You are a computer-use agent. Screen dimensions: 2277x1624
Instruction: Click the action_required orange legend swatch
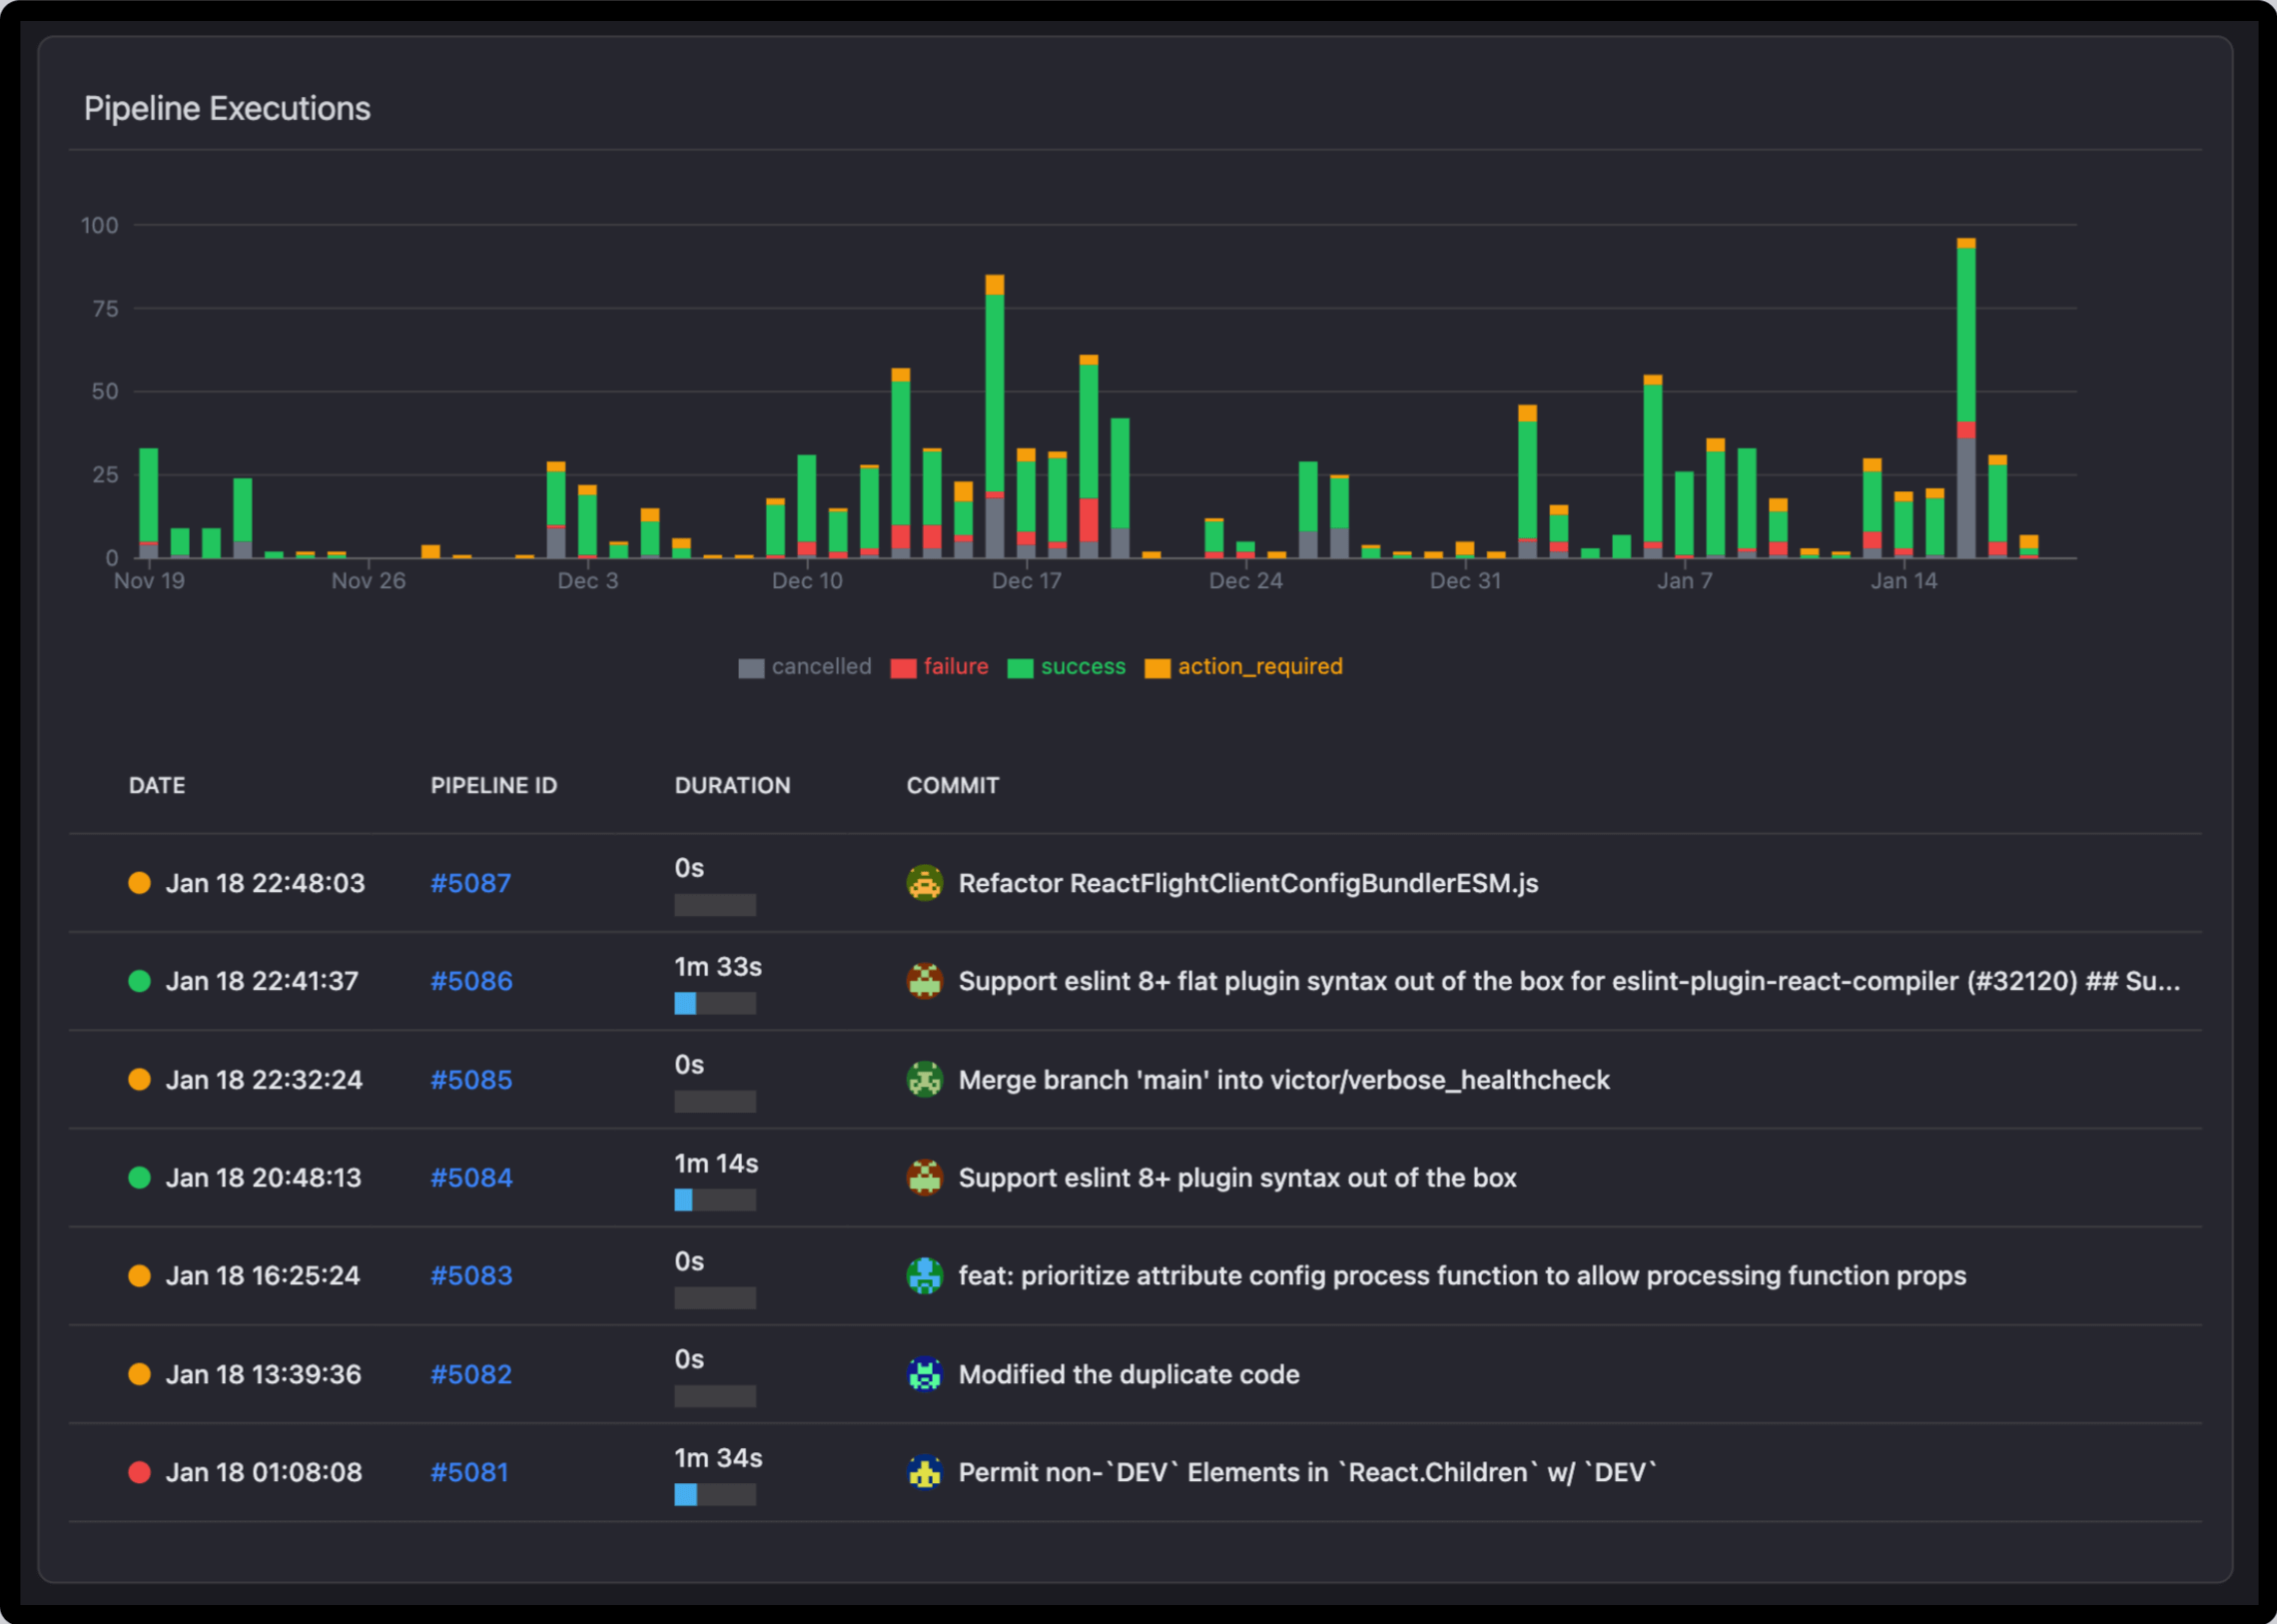(x=1157, y=668)
